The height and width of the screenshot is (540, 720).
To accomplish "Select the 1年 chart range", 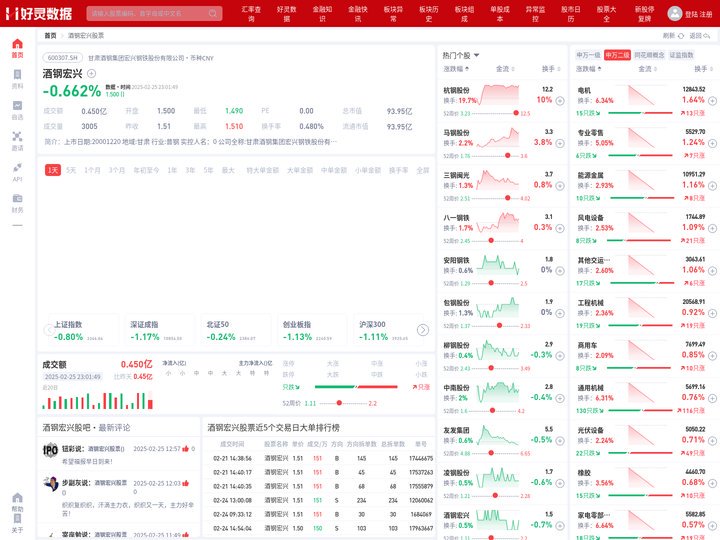I will click(x=172, y=170).
